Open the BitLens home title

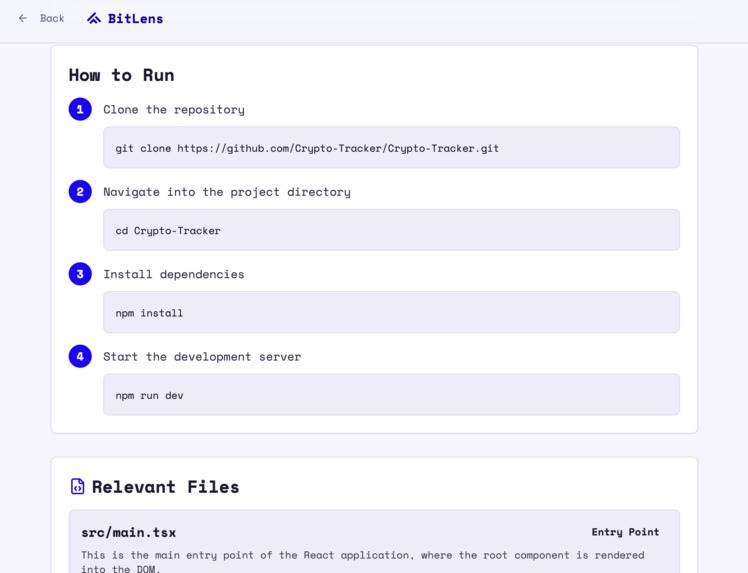[135, 19]
